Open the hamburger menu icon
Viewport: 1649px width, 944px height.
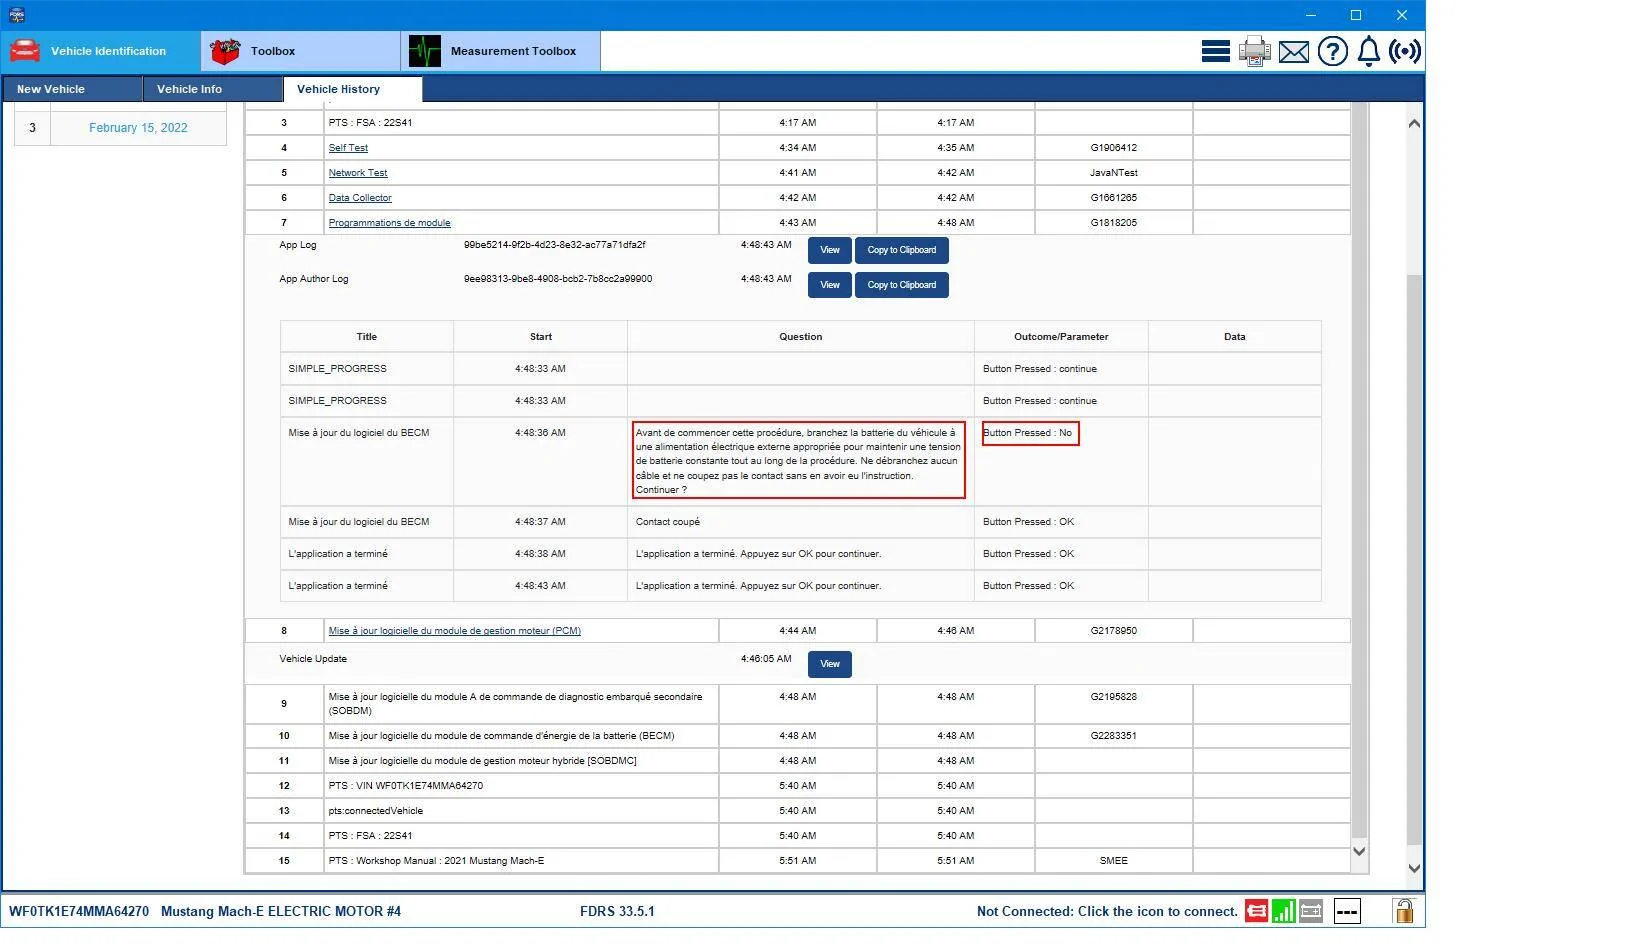click(x=1215, y=51)
